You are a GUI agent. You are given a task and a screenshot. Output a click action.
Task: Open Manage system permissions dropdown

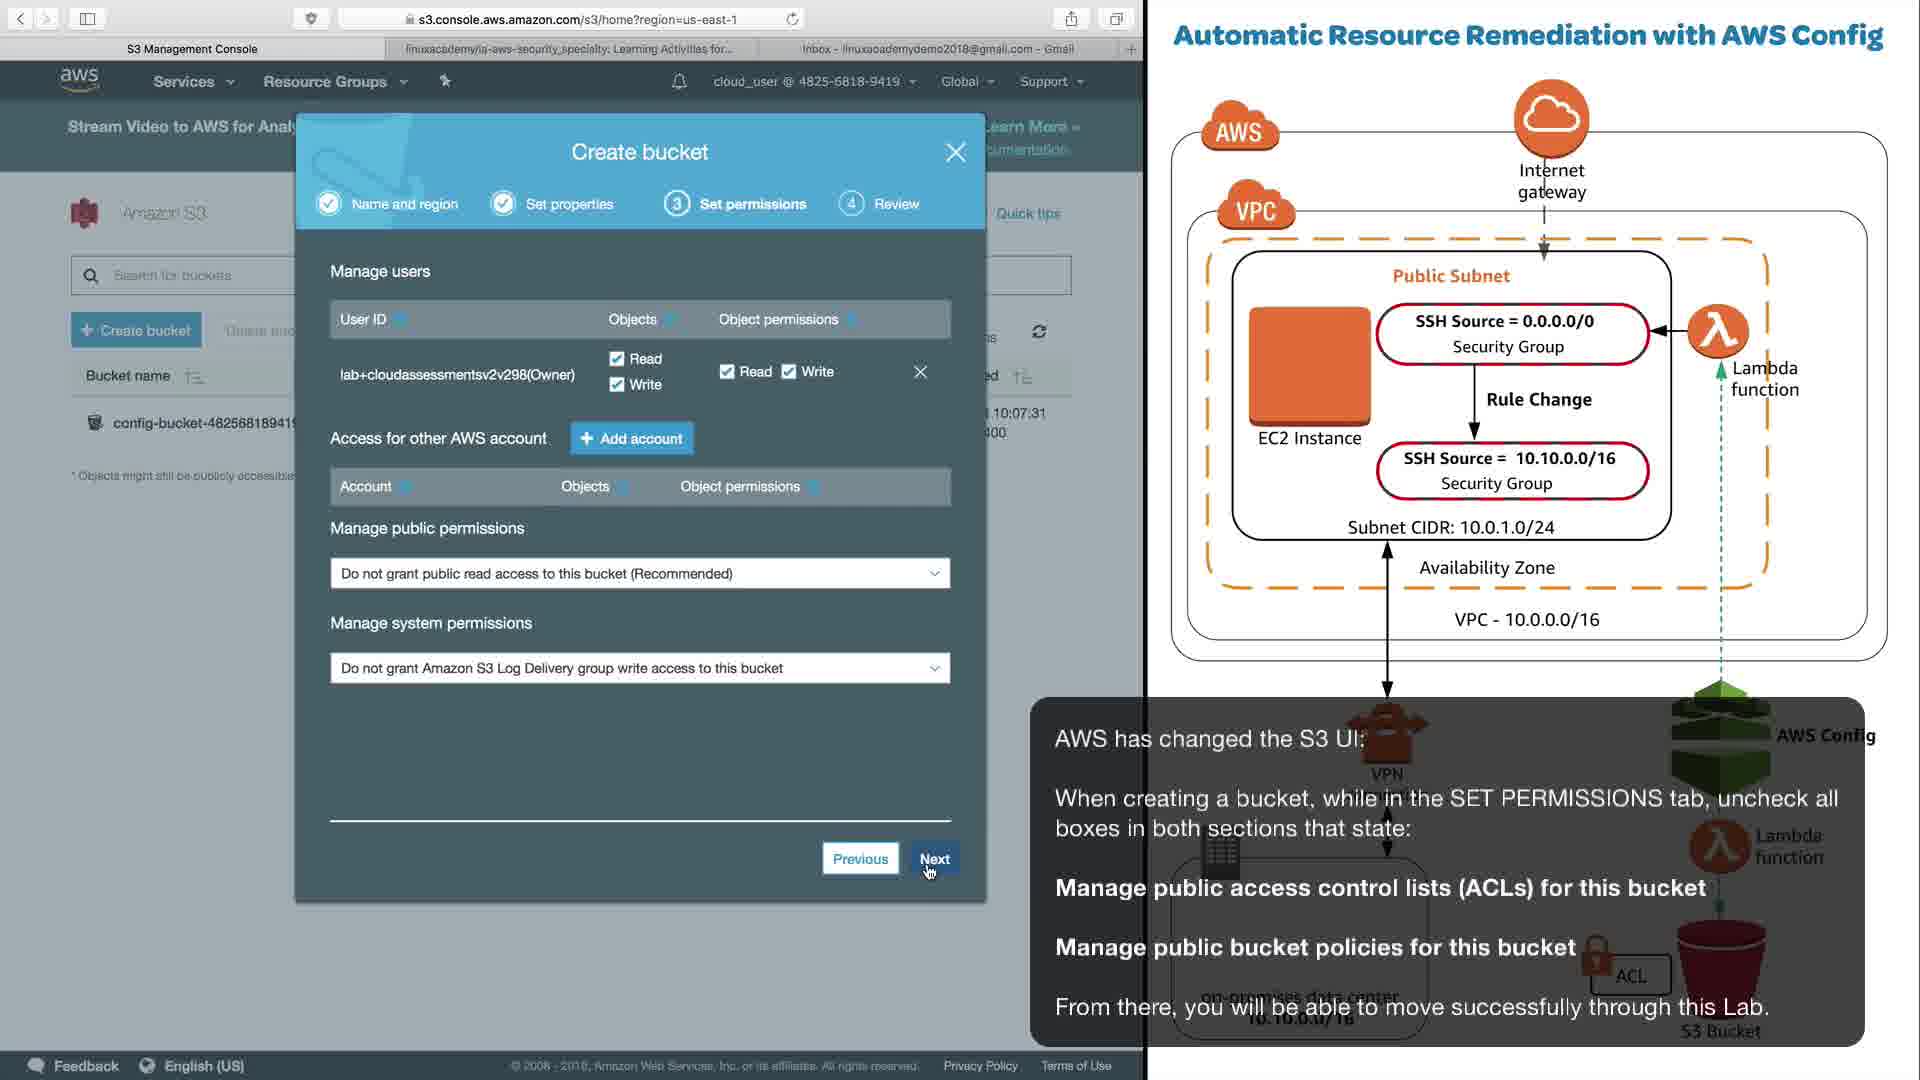(x=640, y=668)
